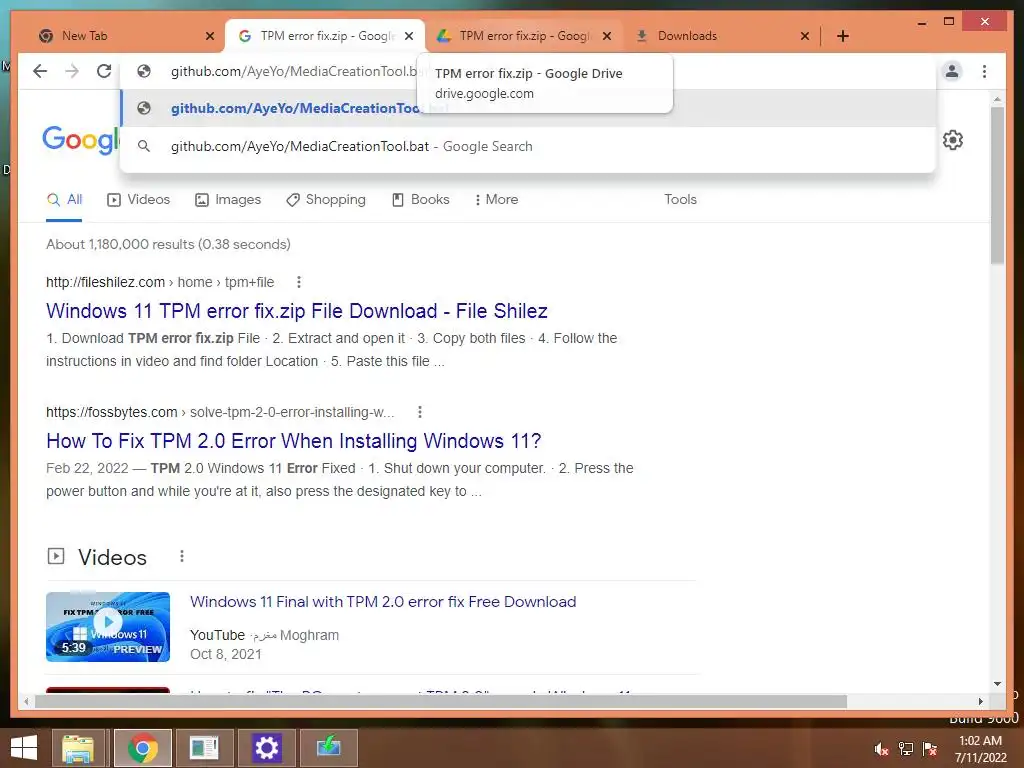The width and height of the screenshot is (1024, 768).
Task: Open the fossbytes.com result options menu
Action: click(420, 412)
